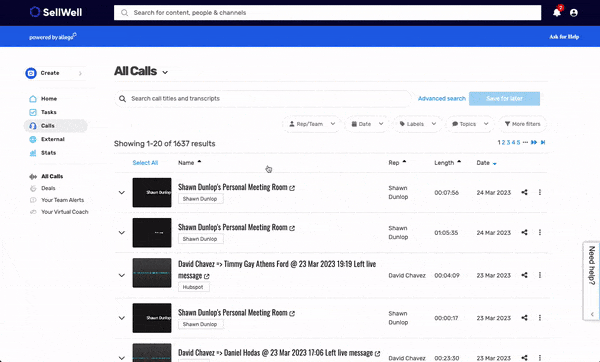Expand the All Calls heading dropdown
This screenshot has height=362, width=600.
click(x=165, y=72)
